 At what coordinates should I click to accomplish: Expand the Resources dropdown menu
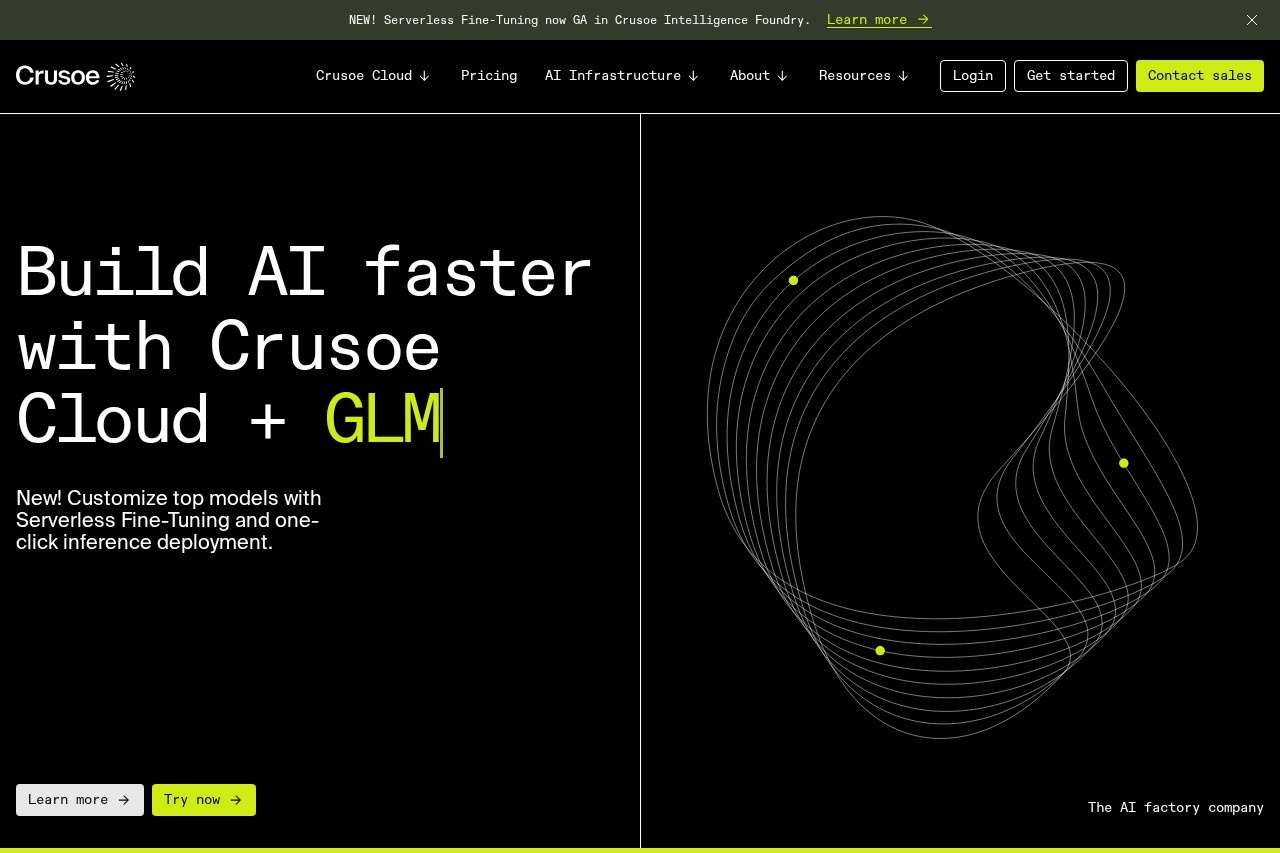(864, 76)
